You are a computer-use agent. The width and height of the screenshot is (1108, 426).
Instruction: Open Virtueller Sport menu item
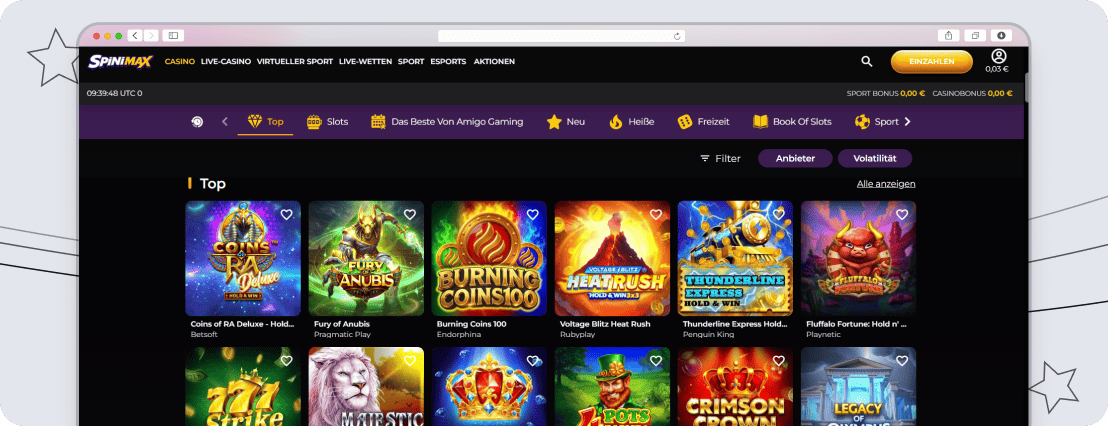(x=295, y=61)
